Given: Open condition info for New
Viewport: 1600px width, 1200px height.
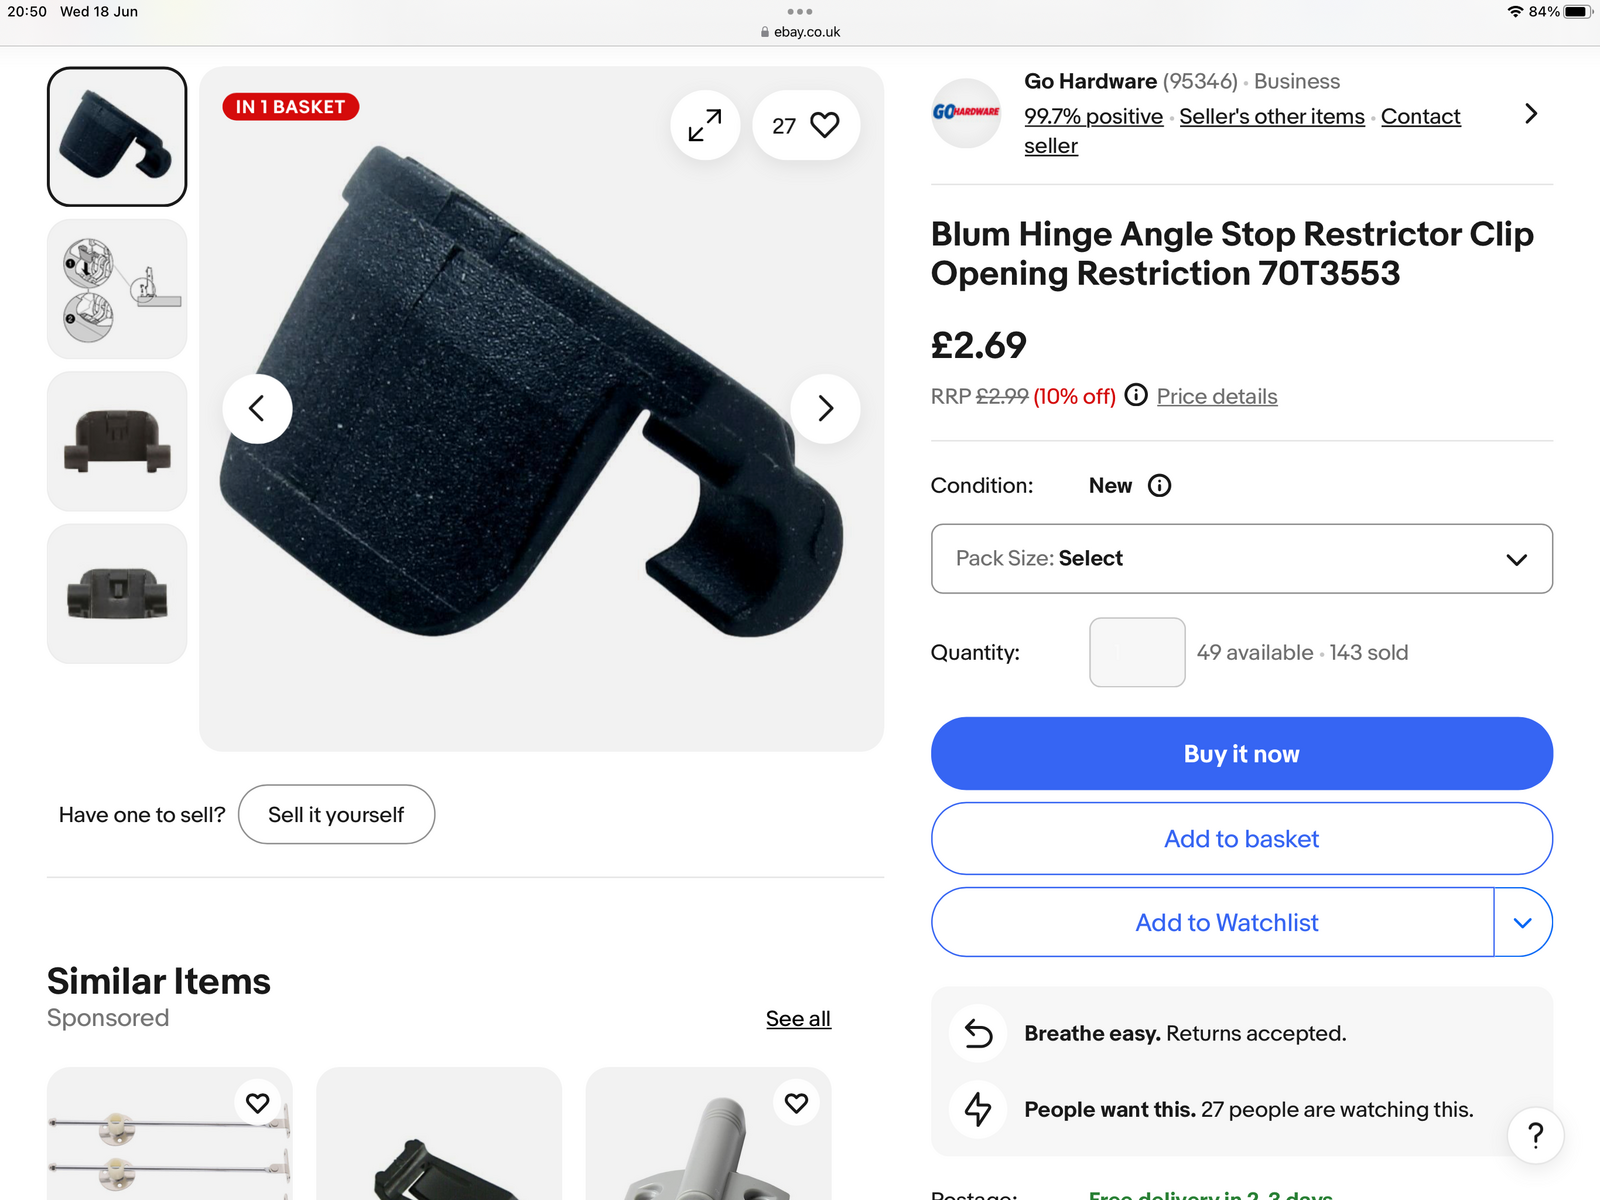Looking at the screenshot, I should pyautogui.click(x=1159, y=486).
